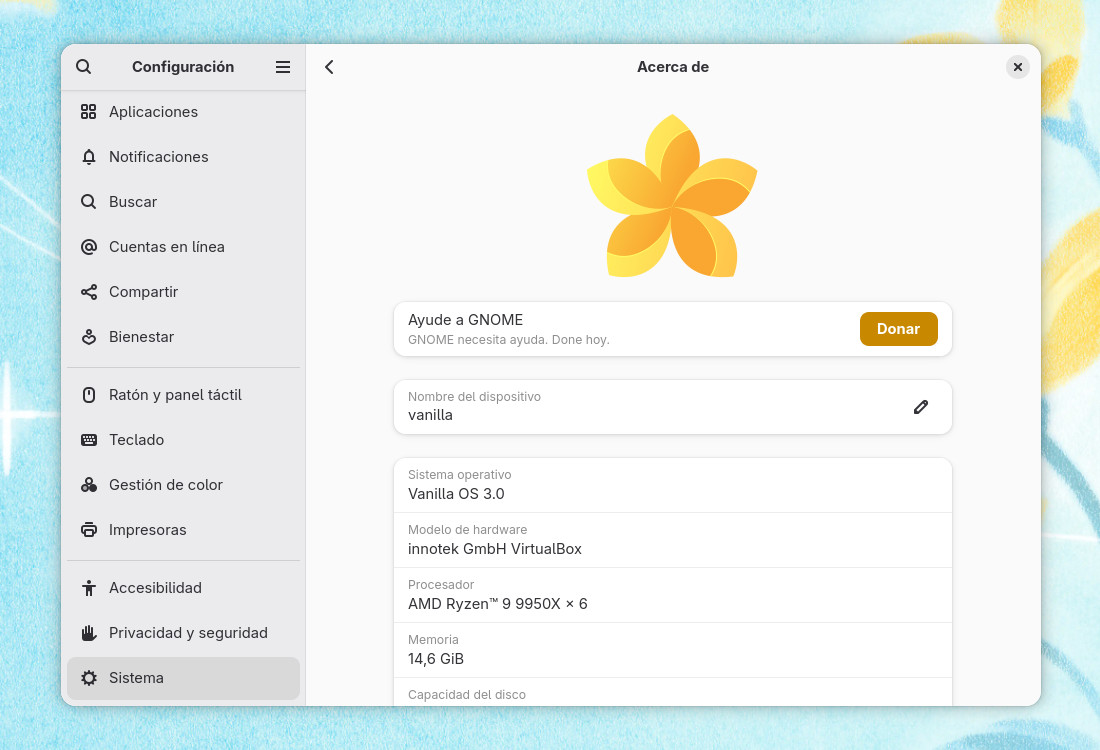The width and height of the screenshot is (1100, 750).
Task: Click the Sistema gear icon
Action: pos(88,678)
